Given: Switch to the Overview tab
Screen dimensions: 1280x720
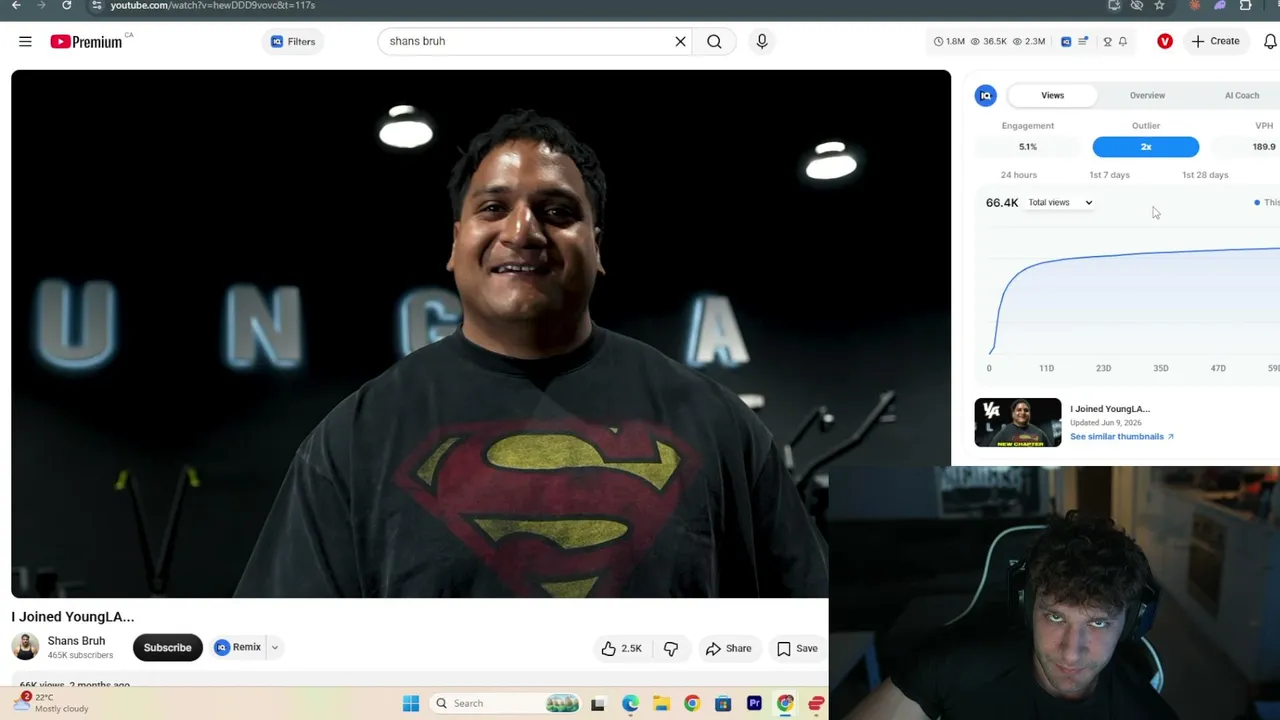Looking at the screenshot, I should tap(1147, 95).
